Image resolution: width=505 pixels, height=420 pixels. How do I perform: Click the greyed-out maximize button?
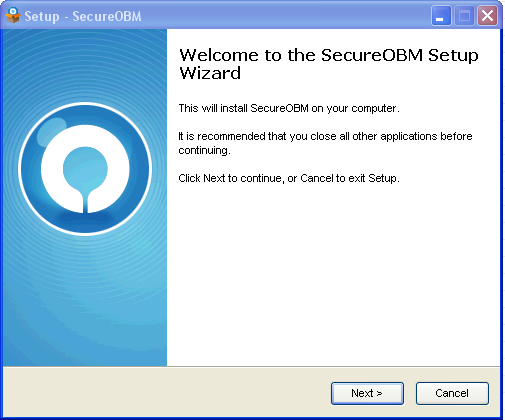point(464,16)
